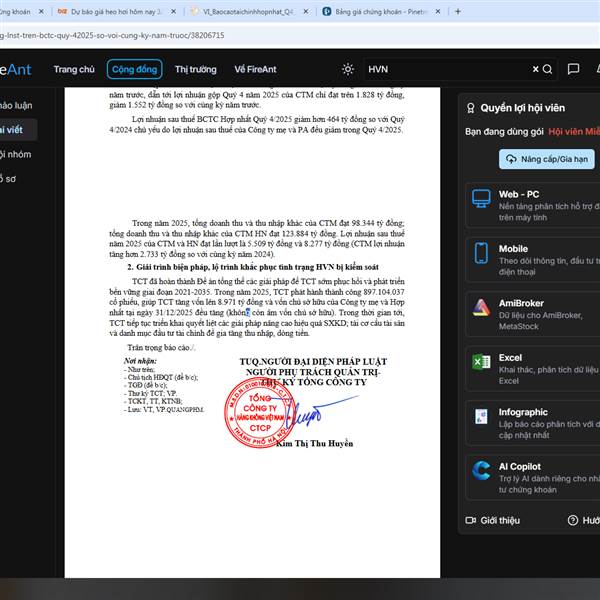Click the search magnifier icon
The width and height of the screenshot is (600, 600).
point(548,69)
